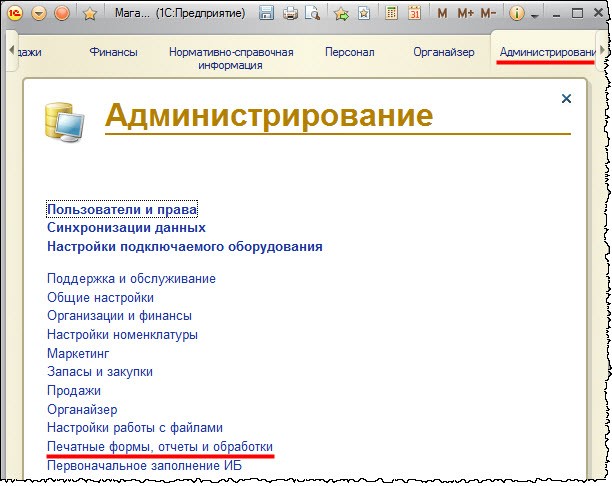612x486 pixels.
Task: Open the Первоначальное заполнение ИБ link
Action: click(144, 465)
